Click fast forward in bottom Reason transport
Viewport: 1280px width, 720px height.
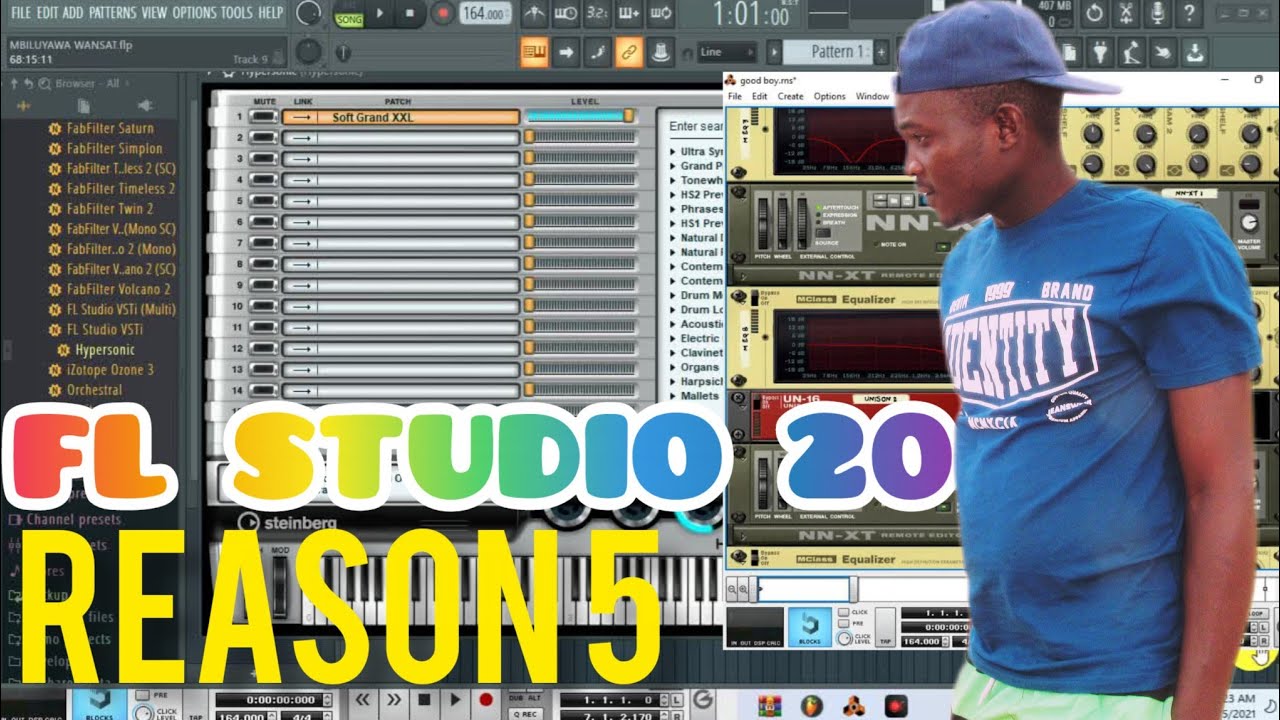pyautogui.click(x=394, y=700)
